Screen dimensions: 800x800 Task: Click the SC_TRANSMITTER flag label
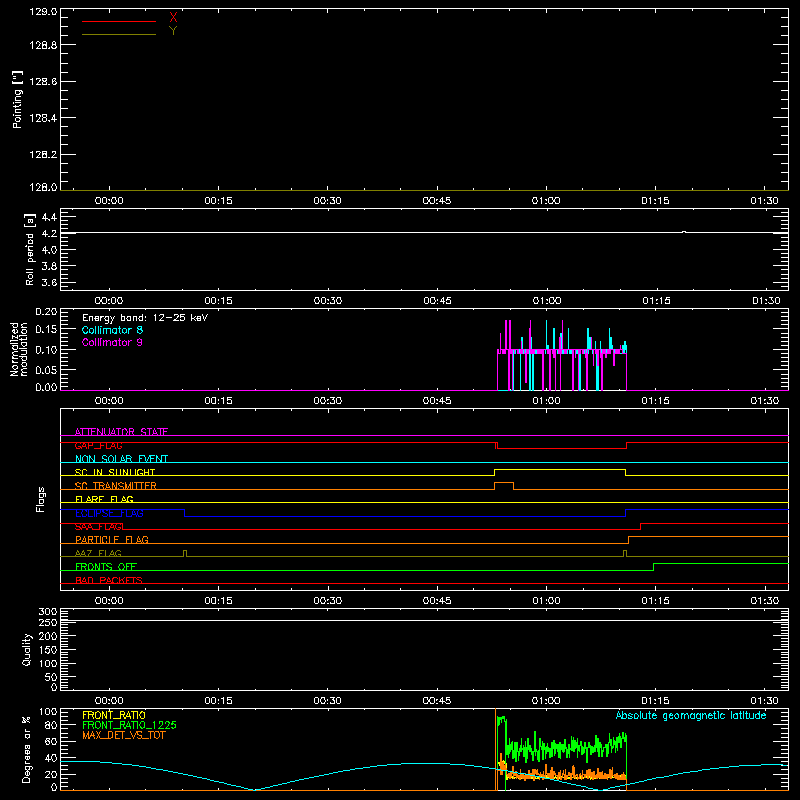[x=115, y=486]
